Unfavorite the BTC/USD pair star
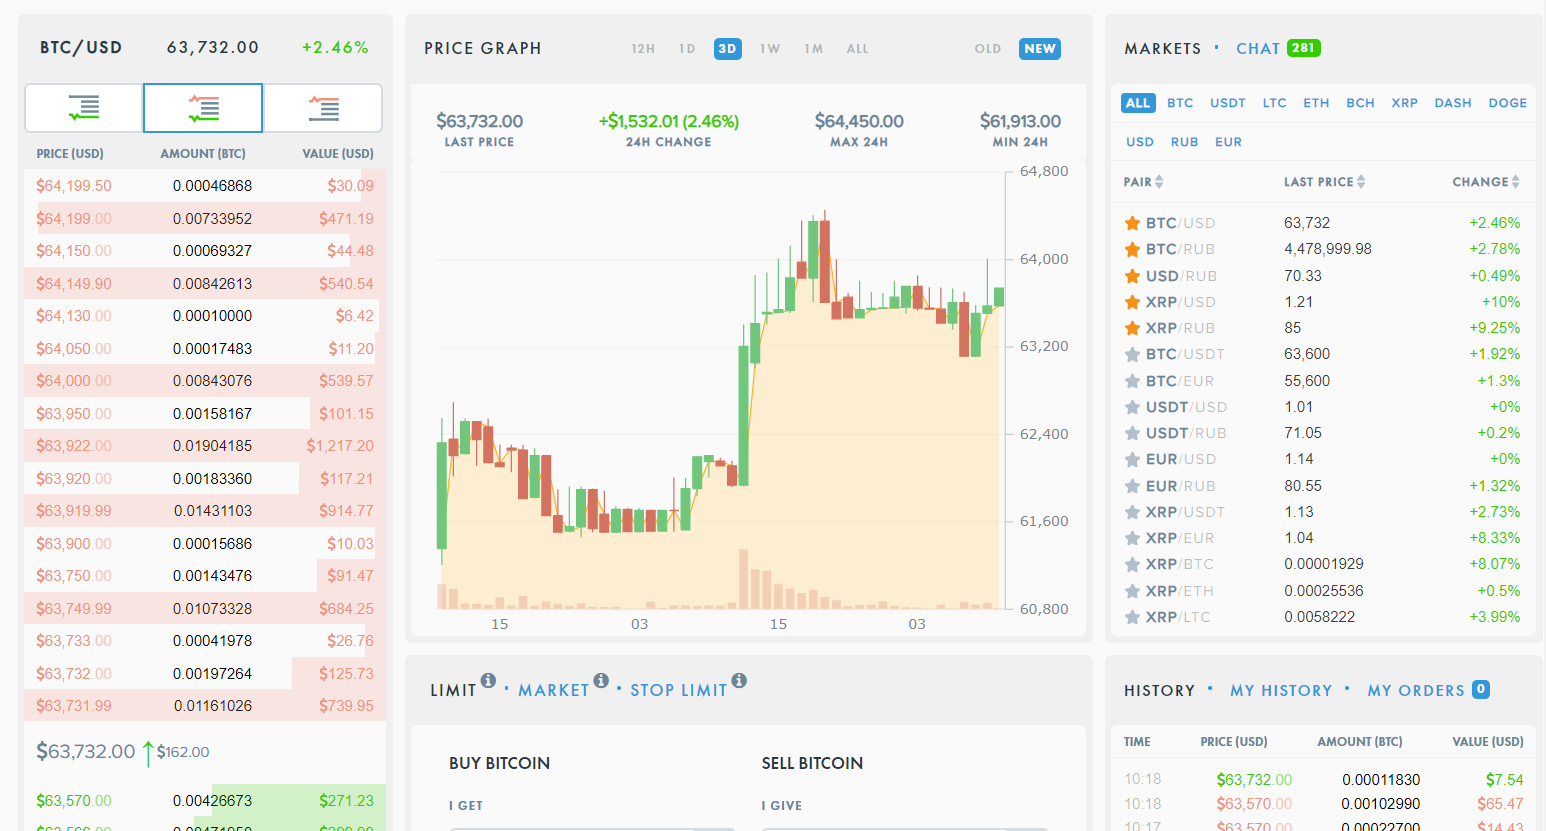Image resolution: width=1546 pixels, height=831 pixels. [x=1132, y=223]
